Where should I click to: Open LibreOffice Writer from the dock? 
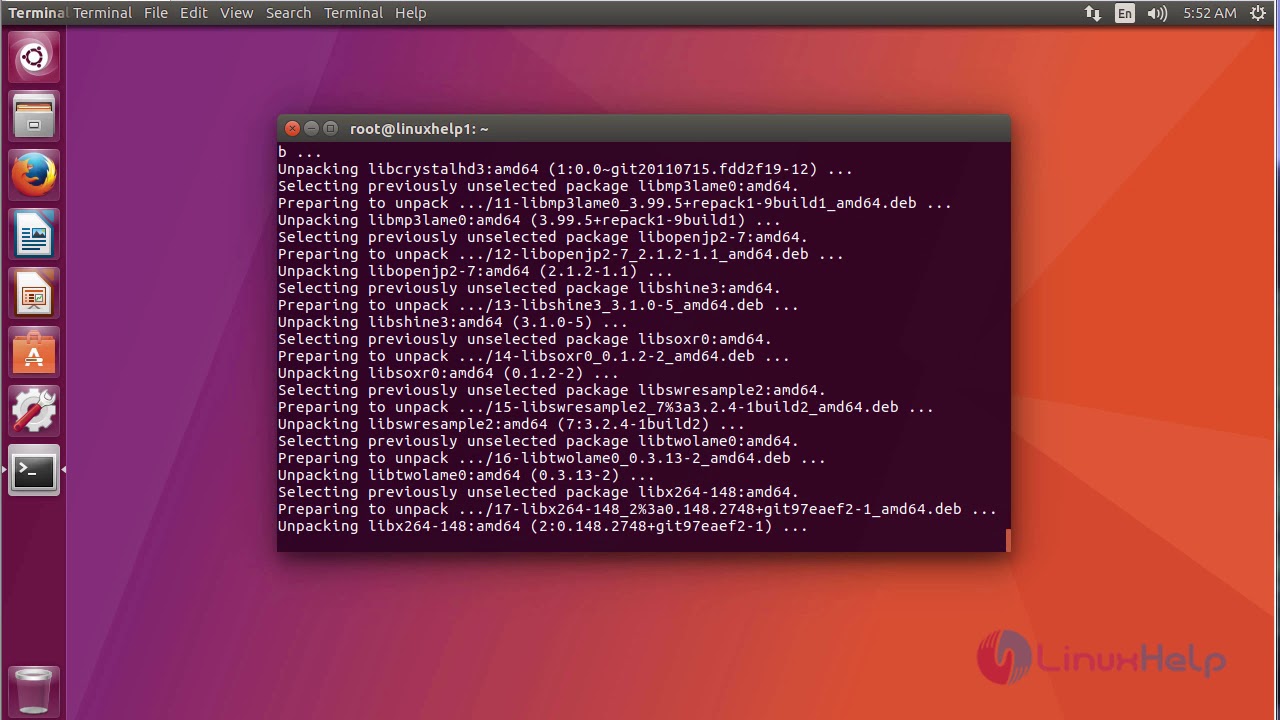pos(34,235)
